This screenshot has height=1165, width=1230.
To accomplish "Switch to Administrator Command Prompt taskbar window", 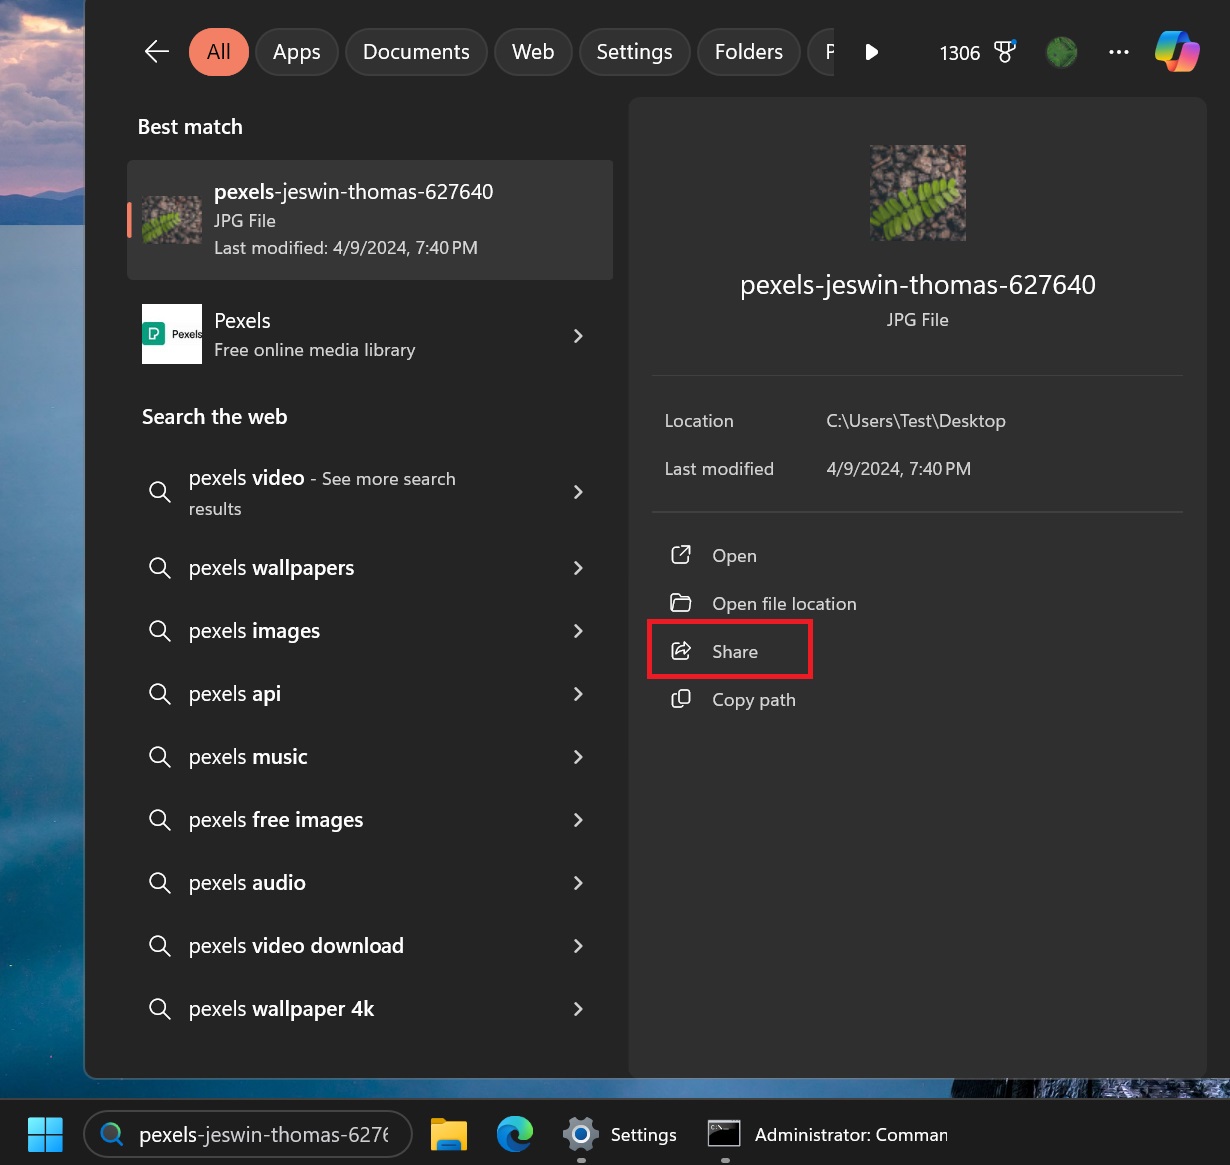I will pos(827,1134).
